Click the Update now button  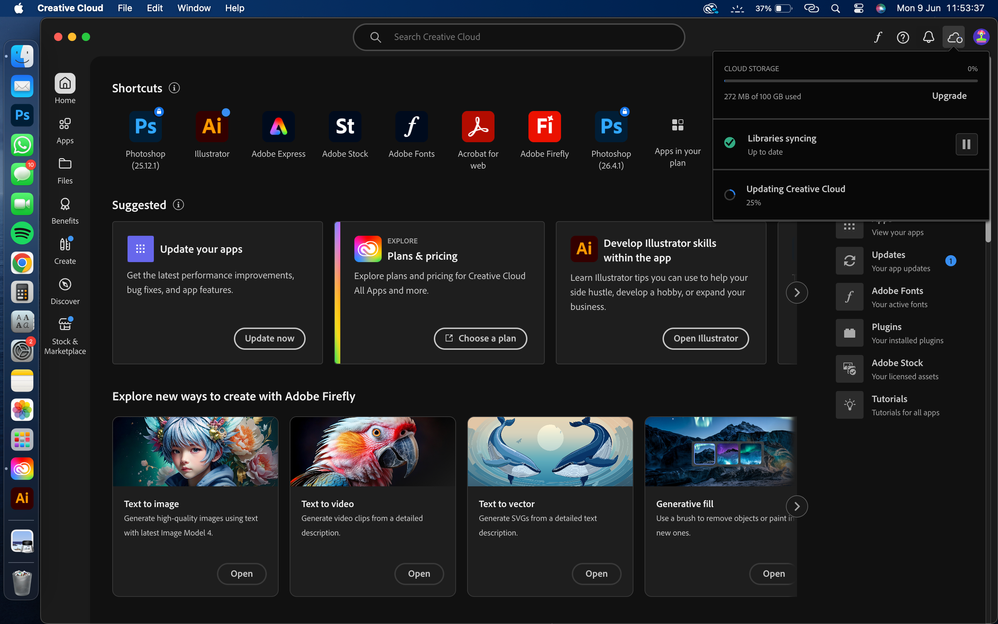(x=270, y=338)
